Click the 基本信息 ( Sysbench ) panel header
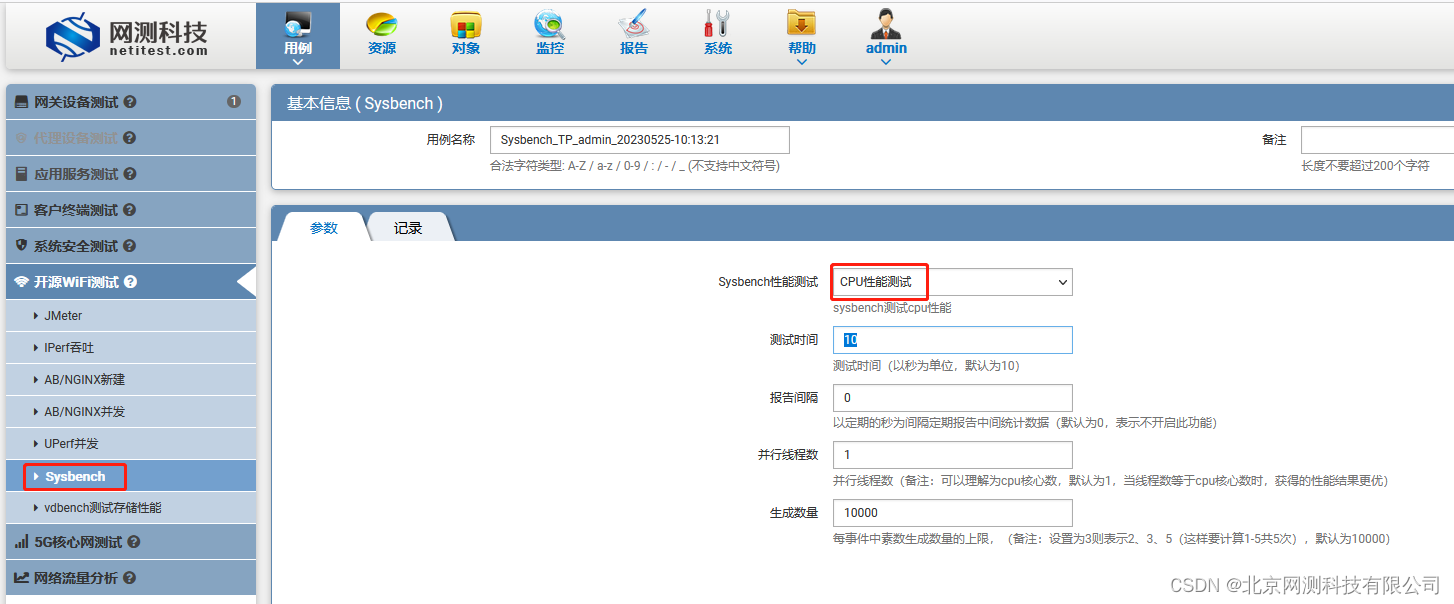Image resolution: width=1454 pixels, height=604 pixels. click(x=862, y=103)
